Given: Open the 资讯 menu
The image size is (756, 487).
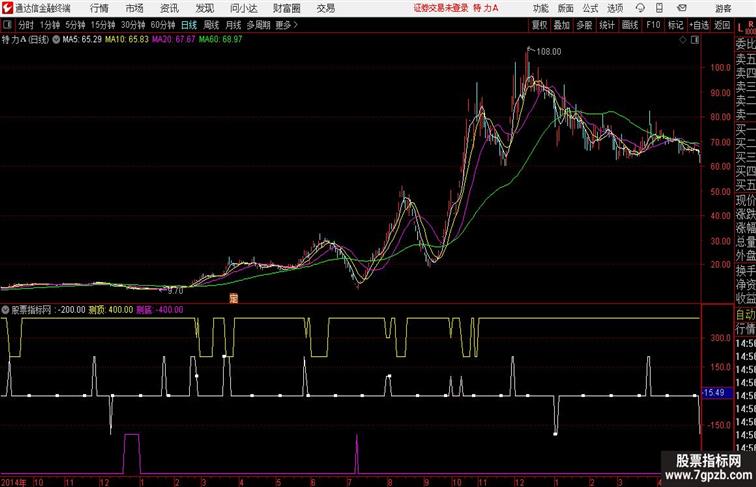Looking at the screenshot, I should (169, 8).
